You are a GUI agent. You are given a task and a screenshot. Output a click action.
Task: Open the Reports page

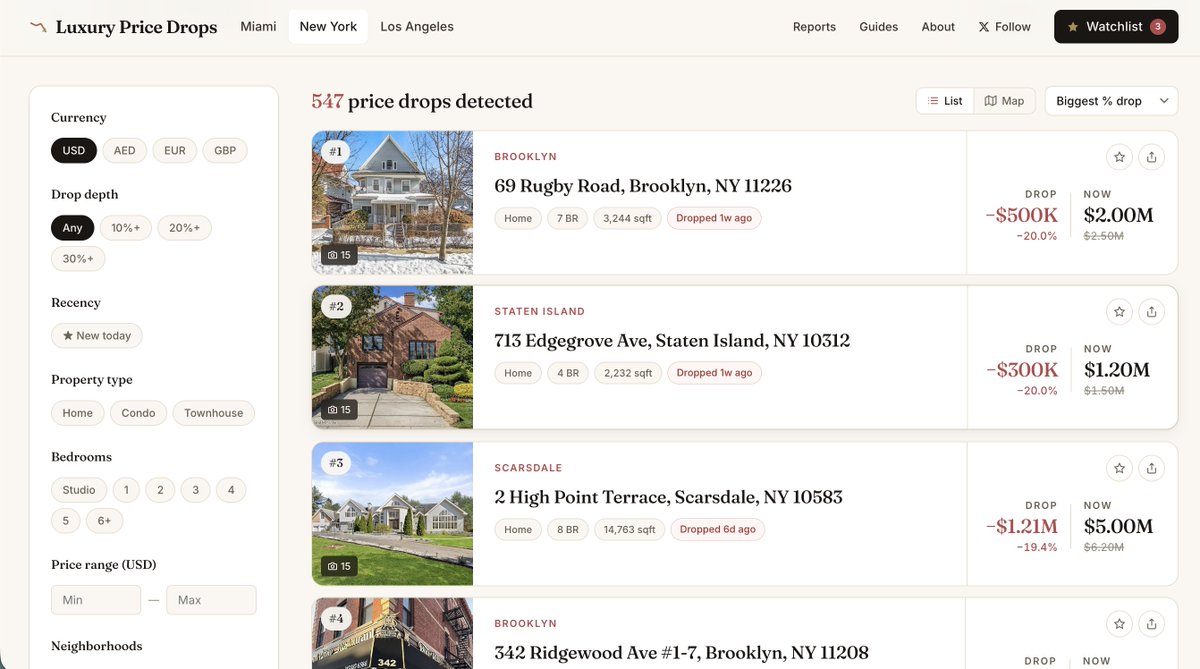(814, 27)
